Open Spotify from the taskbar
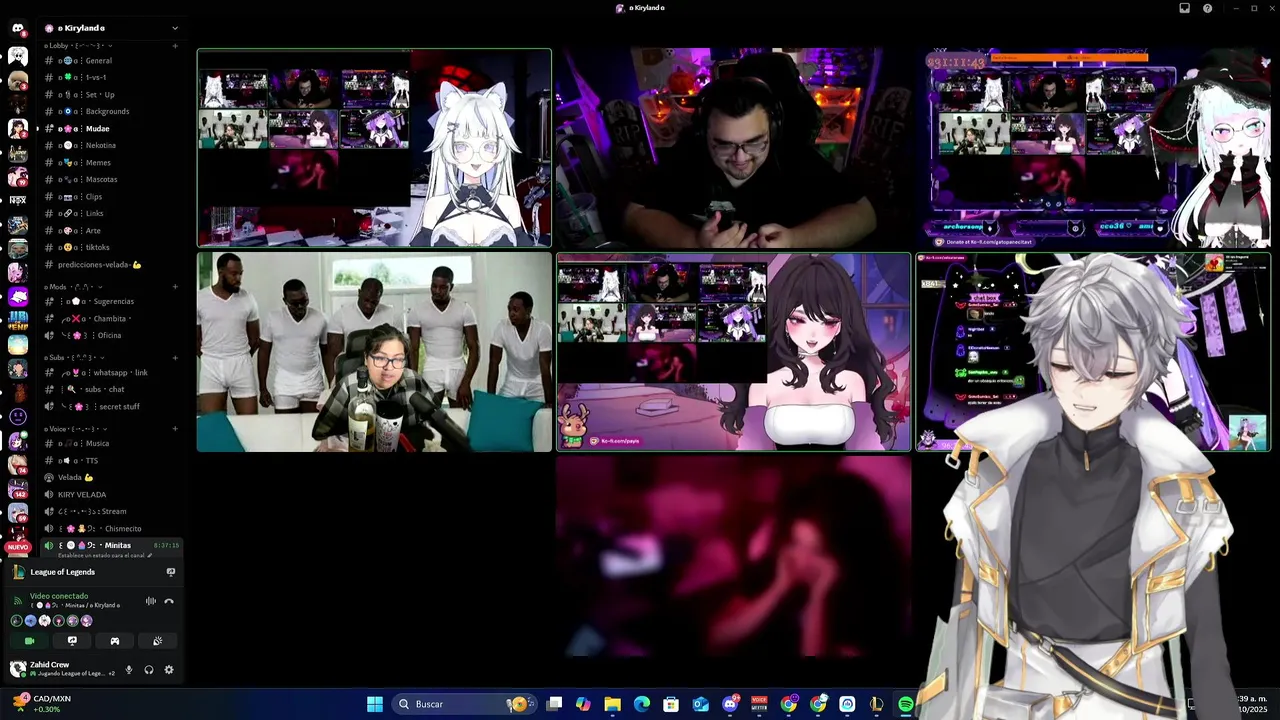1280x720 pixels. (905, 704)
